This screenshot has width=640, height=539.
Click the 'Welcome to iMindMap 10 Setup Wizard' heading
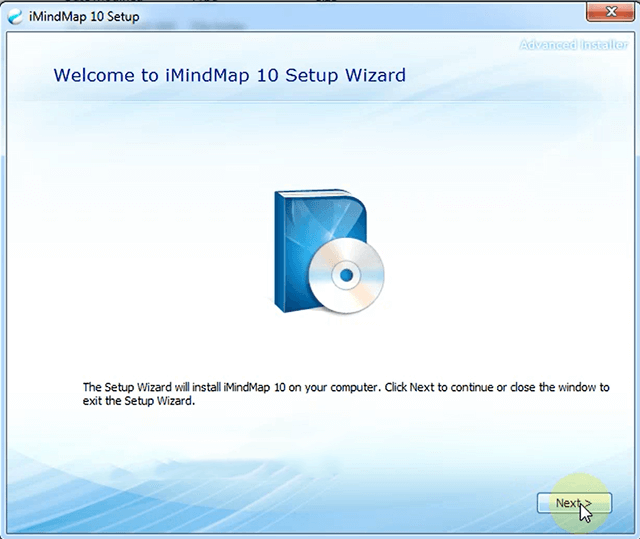click(x=229, y=75)
